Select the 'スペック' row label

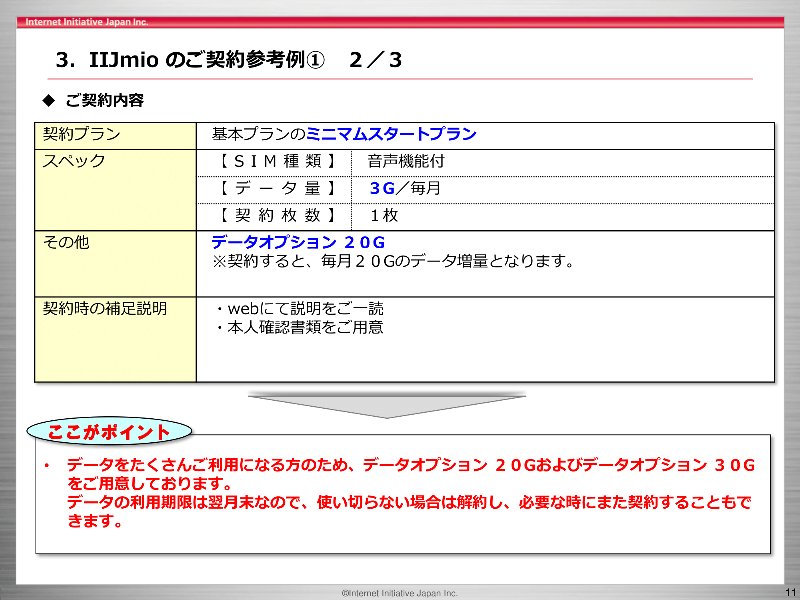point(74,161)
